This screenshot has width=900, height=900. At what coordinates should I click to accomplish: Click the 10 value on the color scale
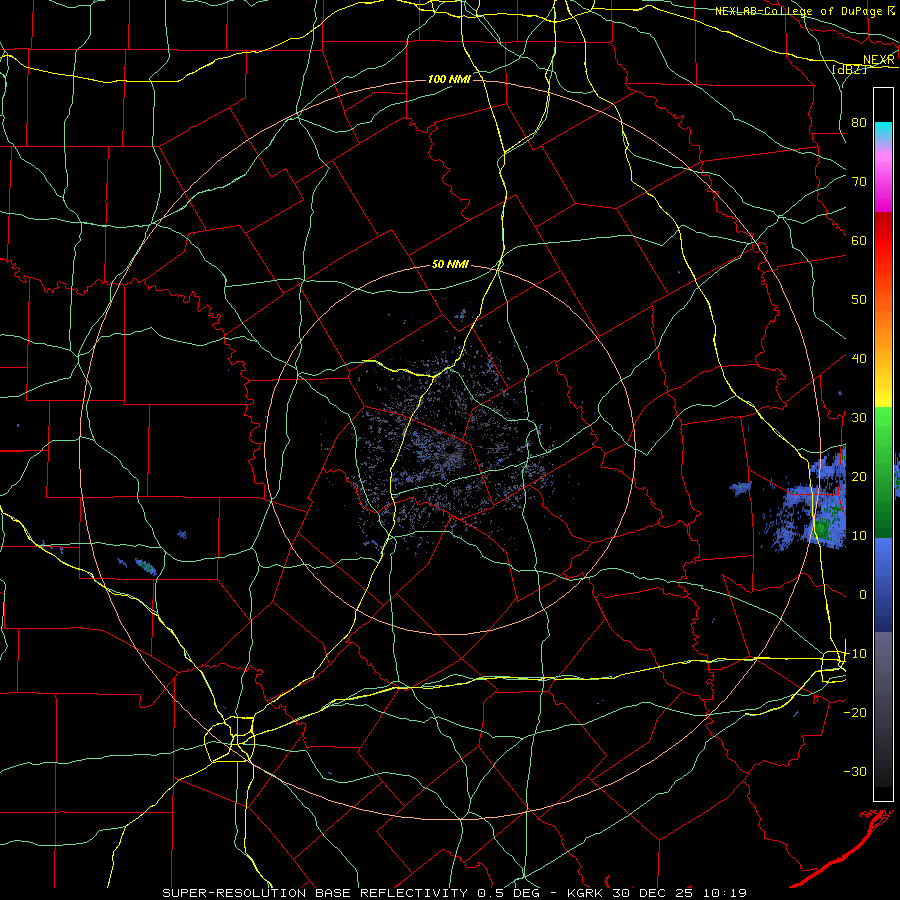tap(859, 536)
